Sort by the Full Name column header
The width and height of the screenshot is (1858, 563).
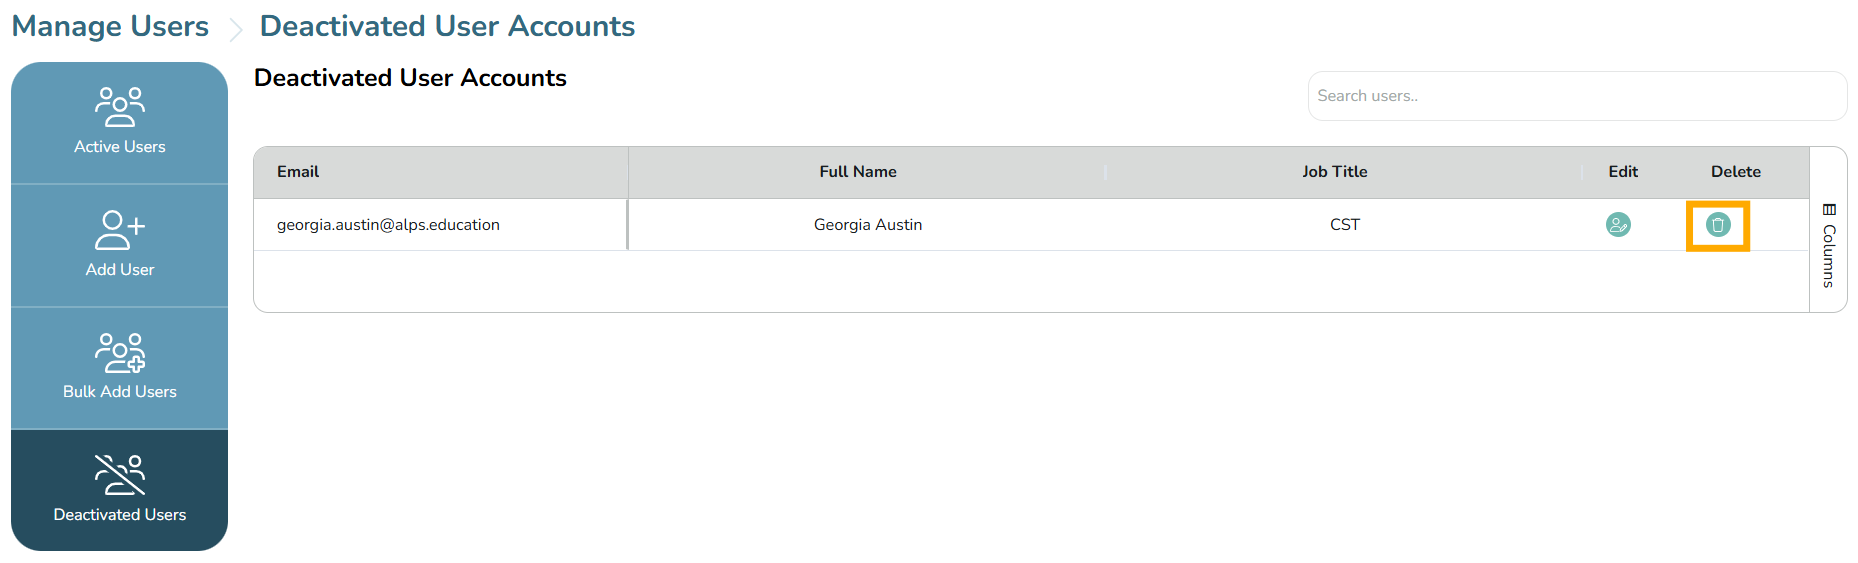tap(858, 172)
